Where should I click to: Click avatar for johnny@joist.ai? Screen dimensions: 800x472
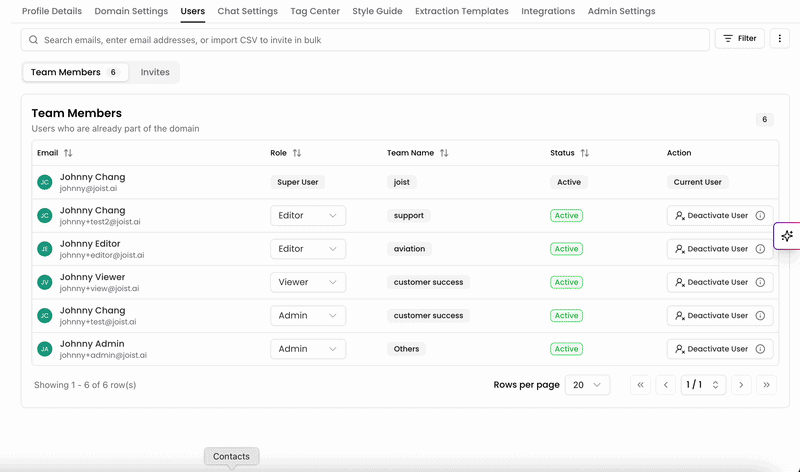(45, 182)
